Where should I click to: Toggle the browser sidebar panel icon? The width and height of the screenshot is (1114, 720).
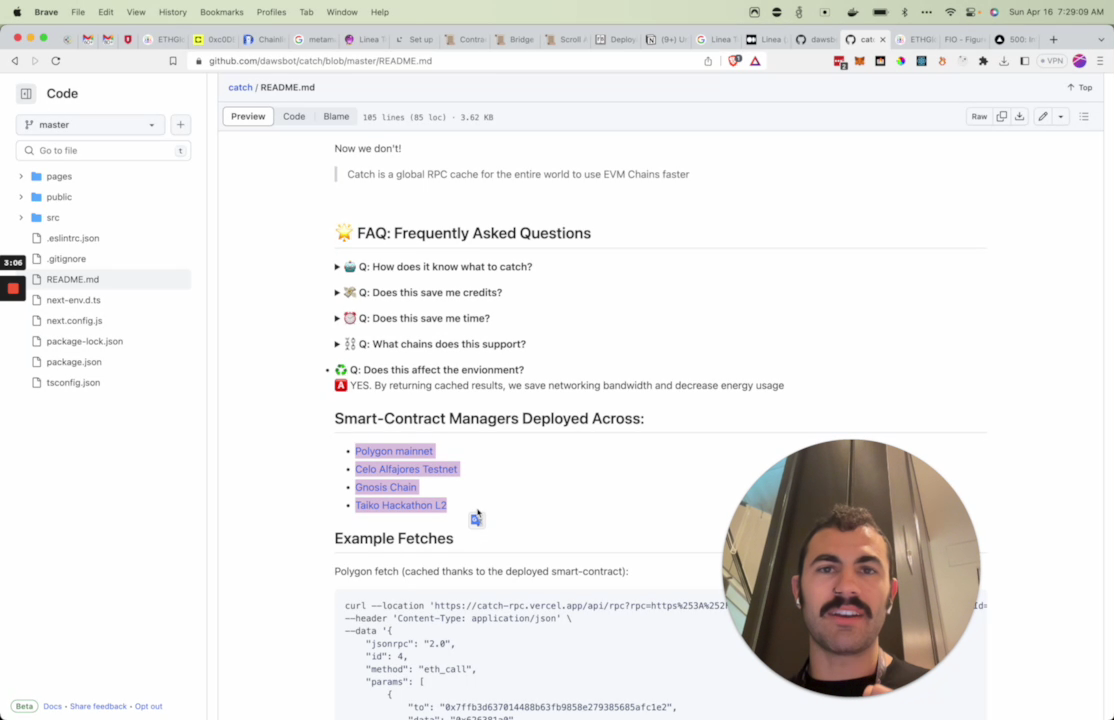point(1024,61)
